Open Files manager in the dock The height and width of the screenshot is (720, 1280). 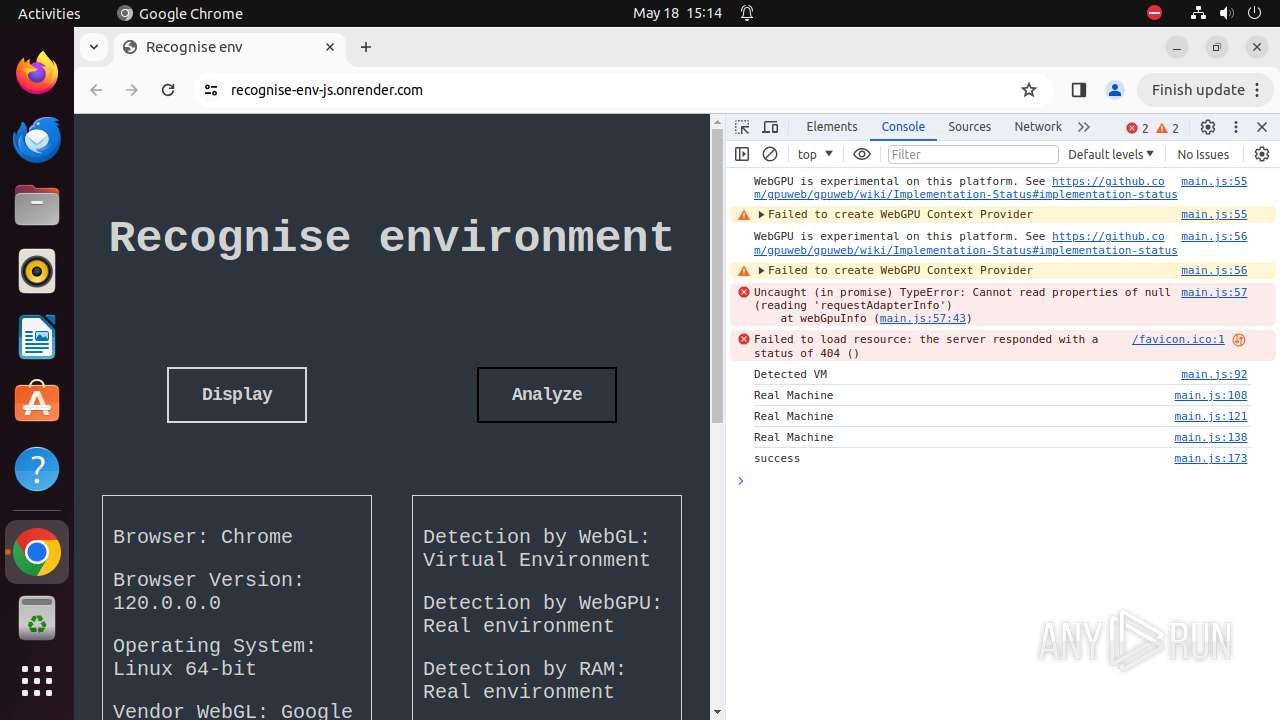[x=37, y=205]
